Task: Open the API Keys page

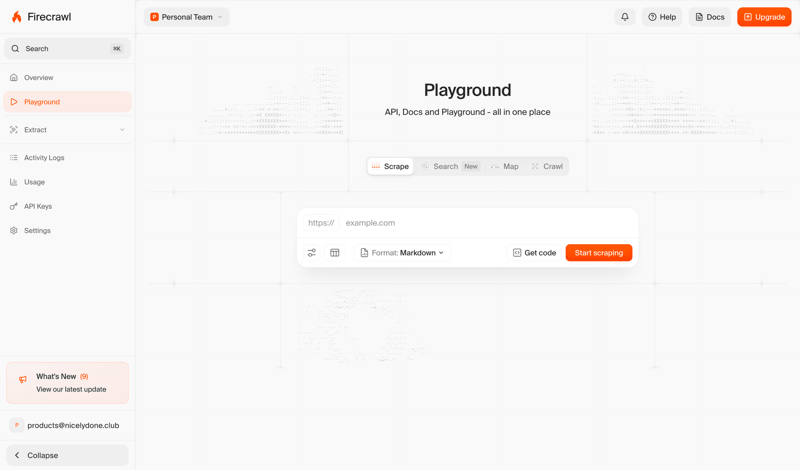Action: tap(67, 206)
